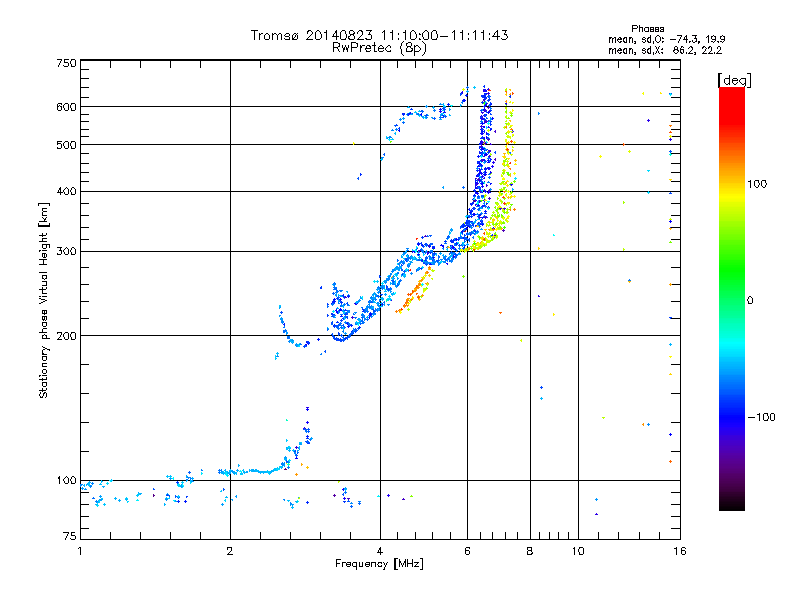Click the colorbar tick label '0'
The height and width of the screenshot is (600, 800).
coord(749,301)
